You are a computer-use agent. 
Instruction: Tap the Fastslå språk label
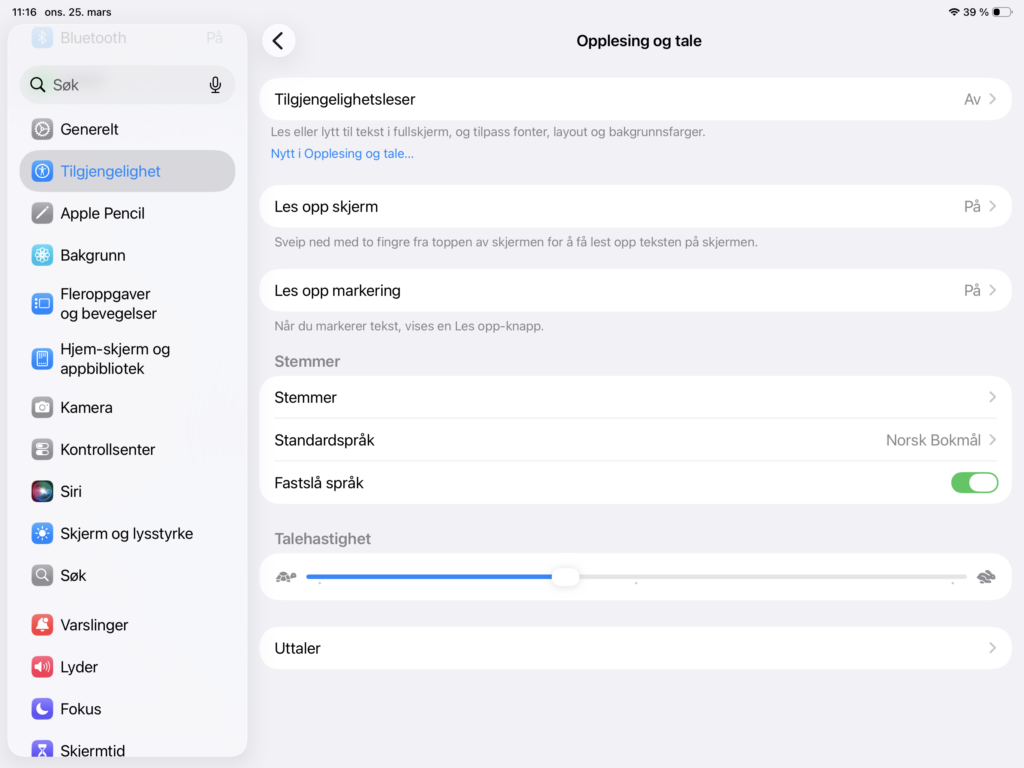tap(319, 483)
